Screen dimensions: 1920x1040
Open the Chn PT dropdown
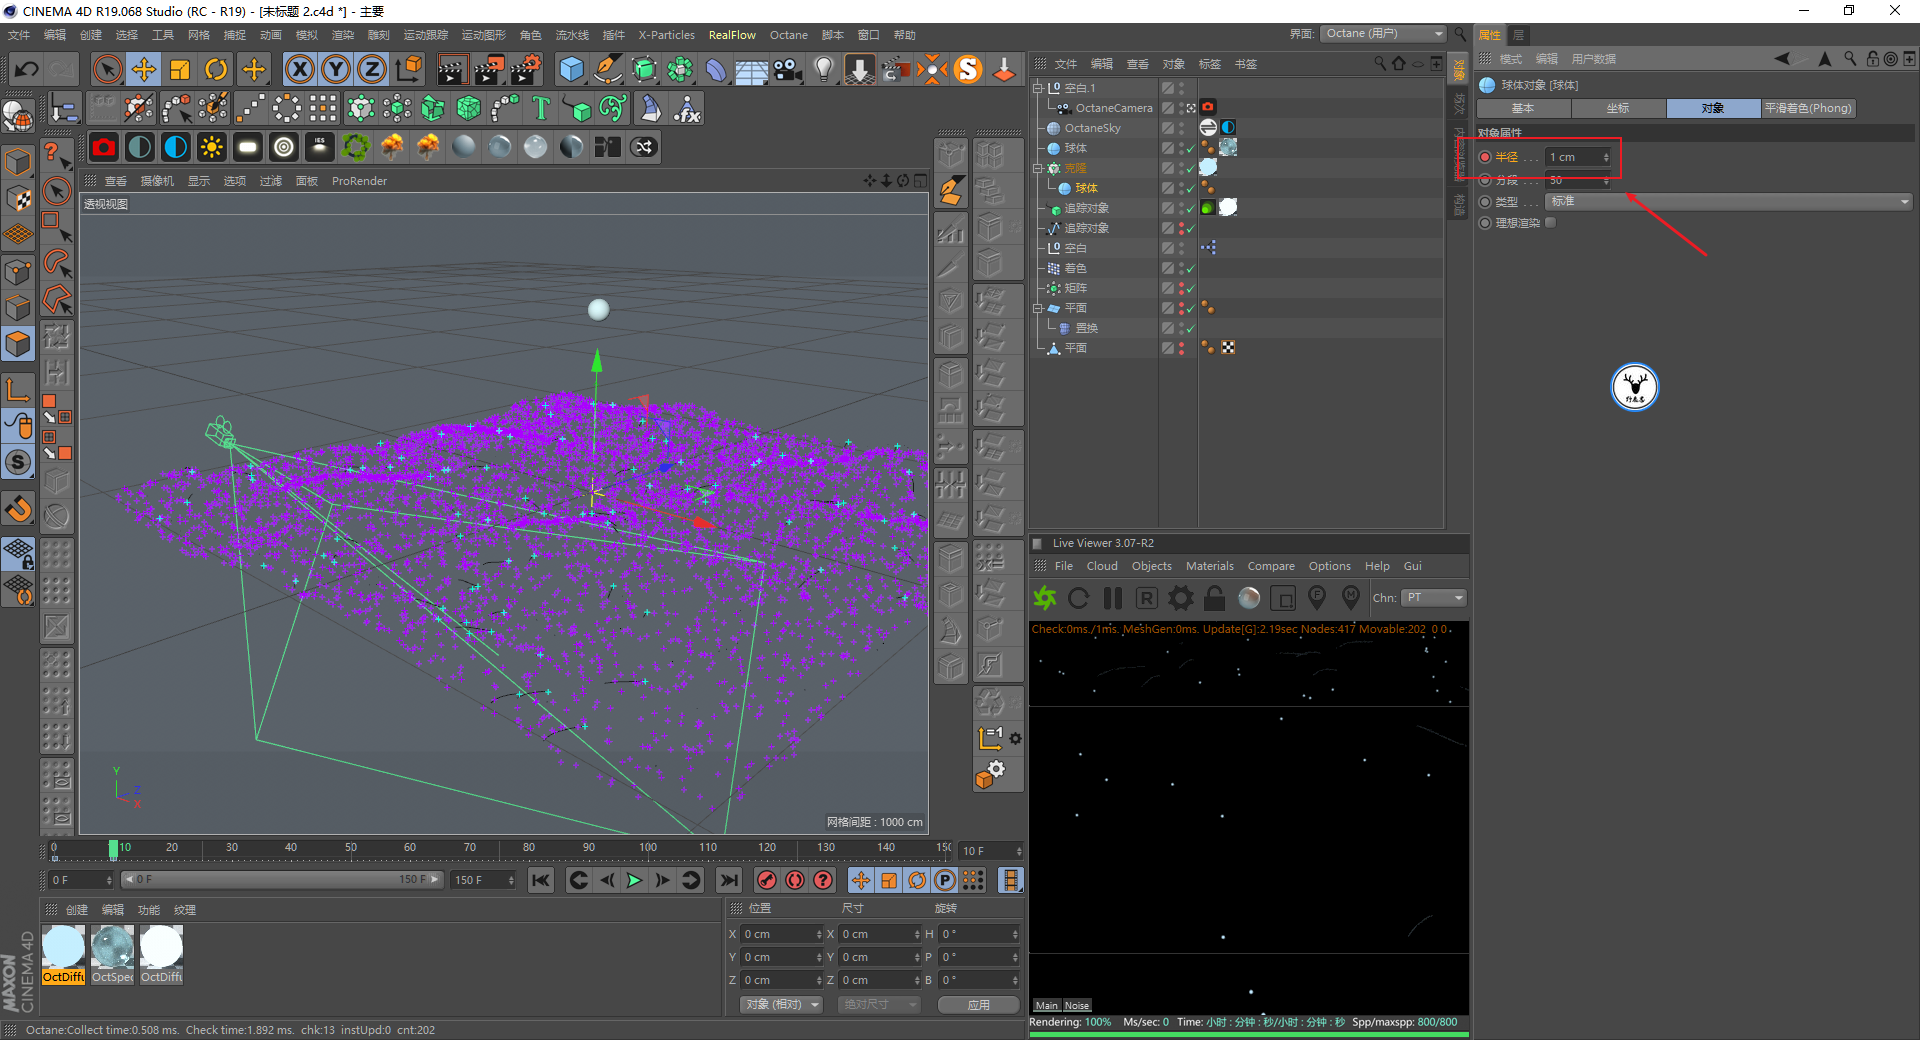point(1433,598)
